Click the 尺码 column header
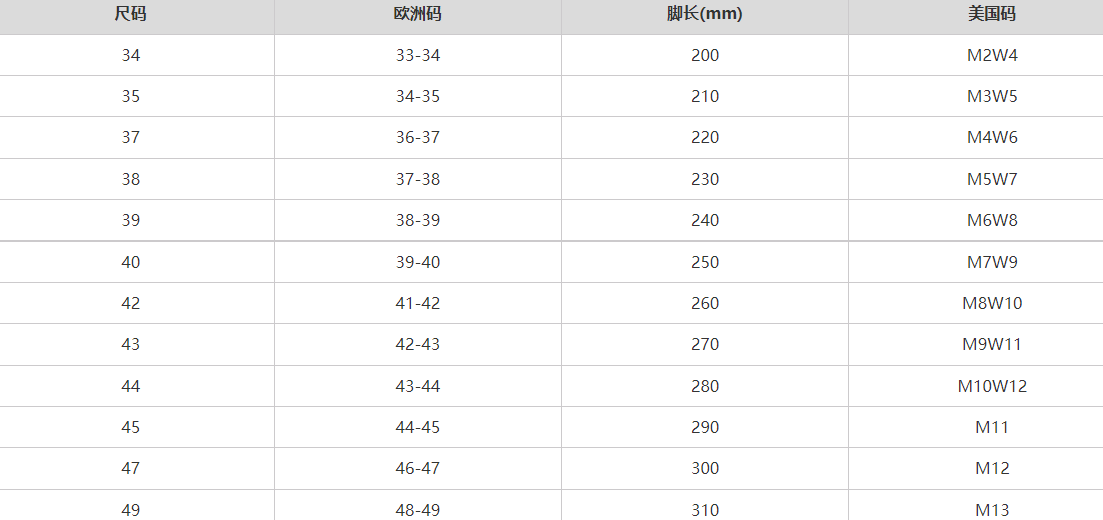The image size is (1103, 520). click(x=131, y=14)
